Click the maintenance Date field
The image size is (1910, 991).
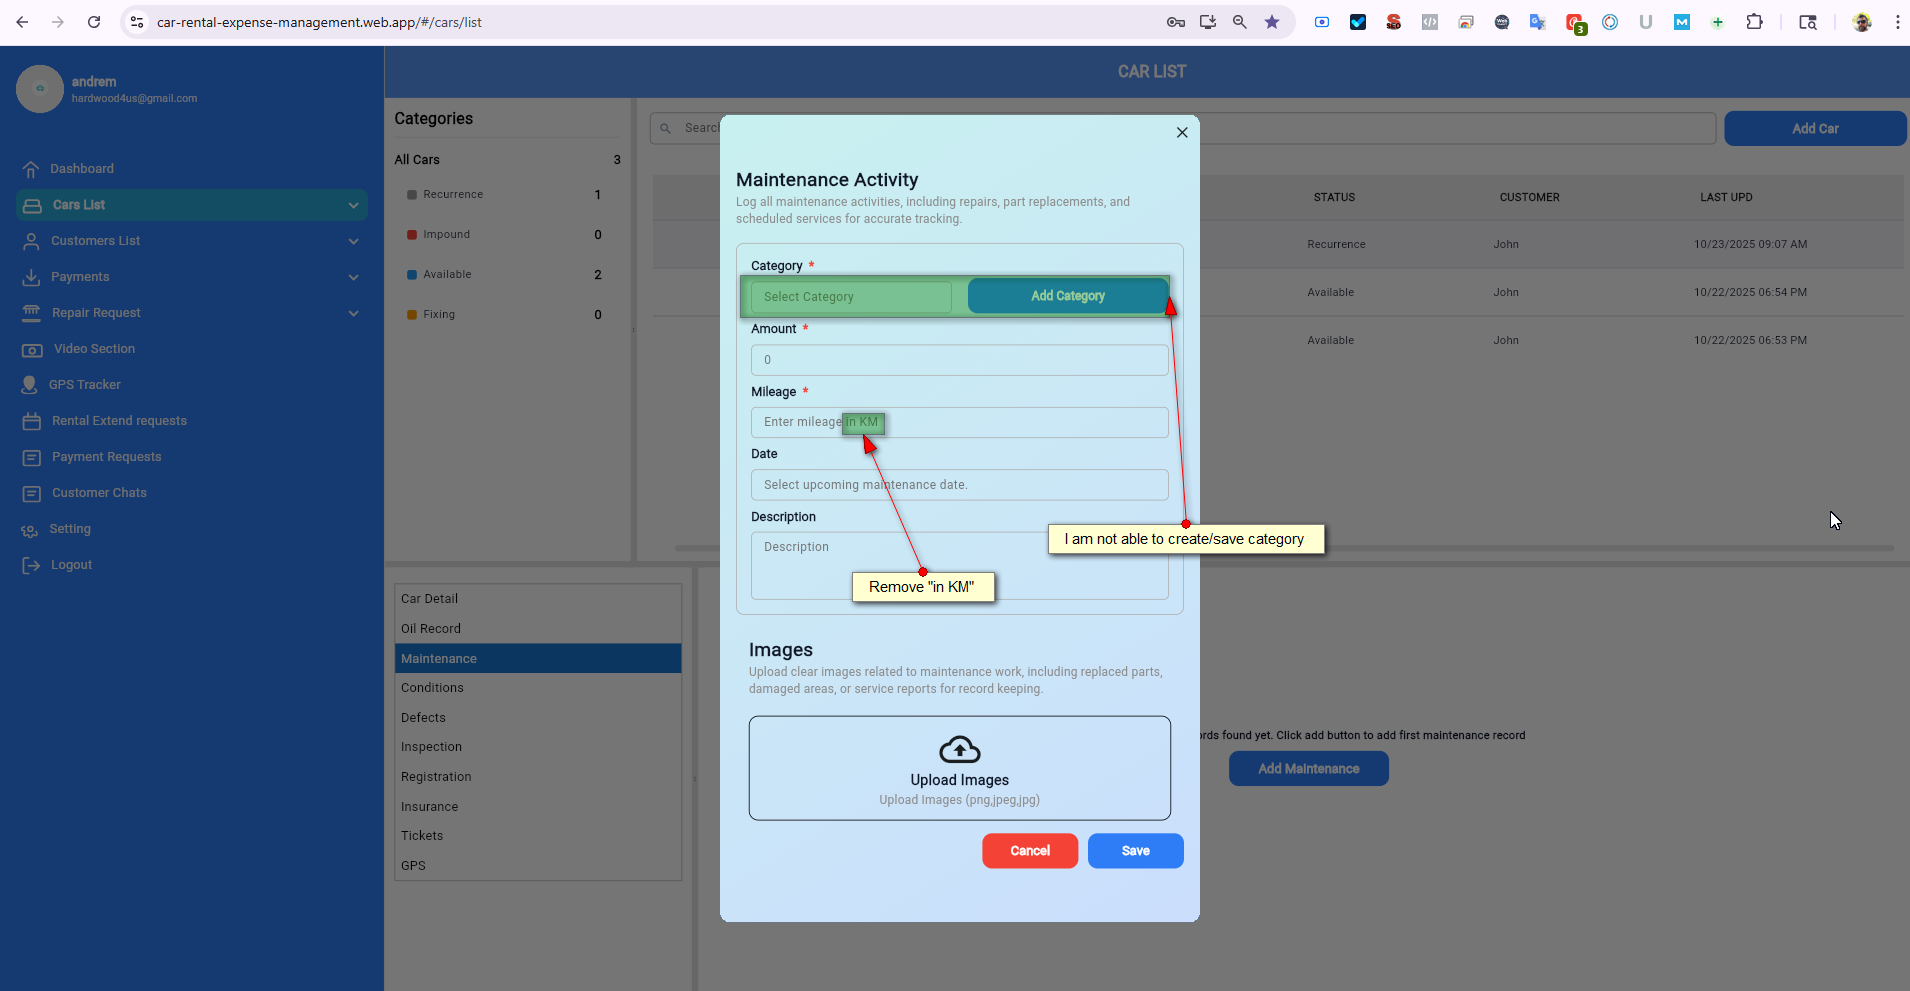[x=959, y=485]
